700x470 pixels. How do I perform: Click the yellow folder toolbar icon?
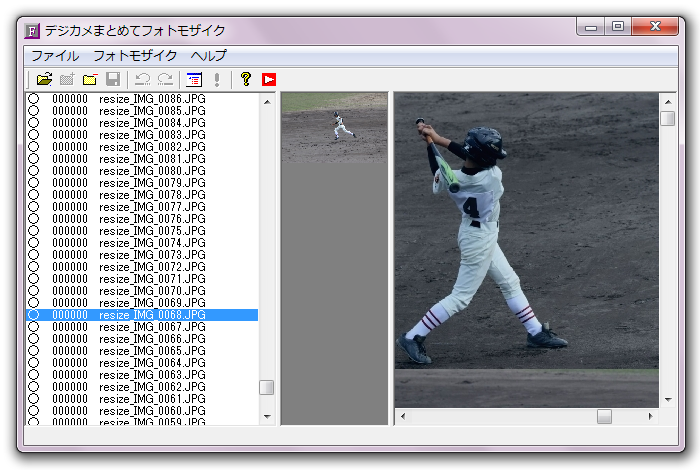coord(90,79)
